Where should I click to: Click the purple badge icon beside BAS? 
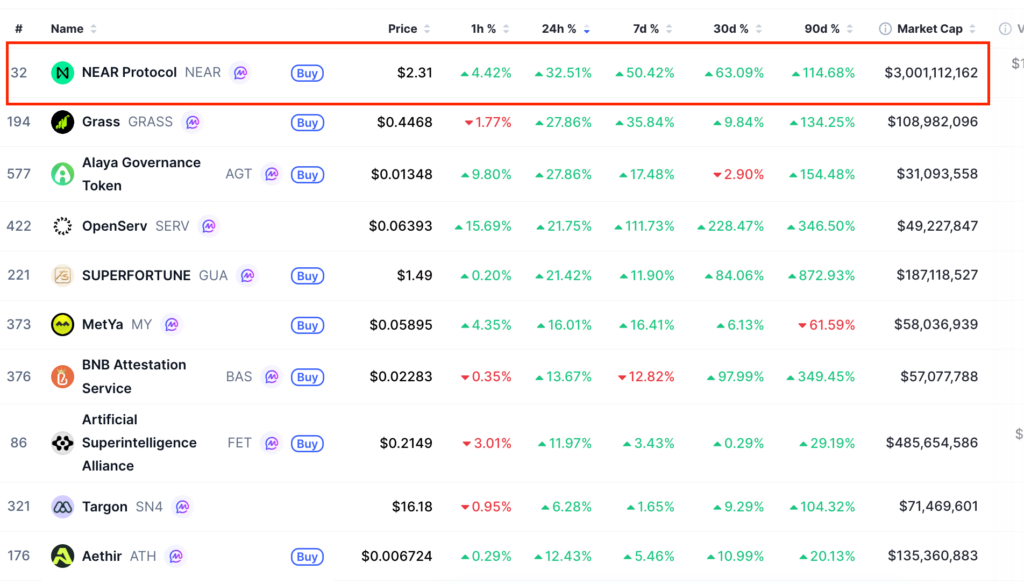(x=272, y=377)
